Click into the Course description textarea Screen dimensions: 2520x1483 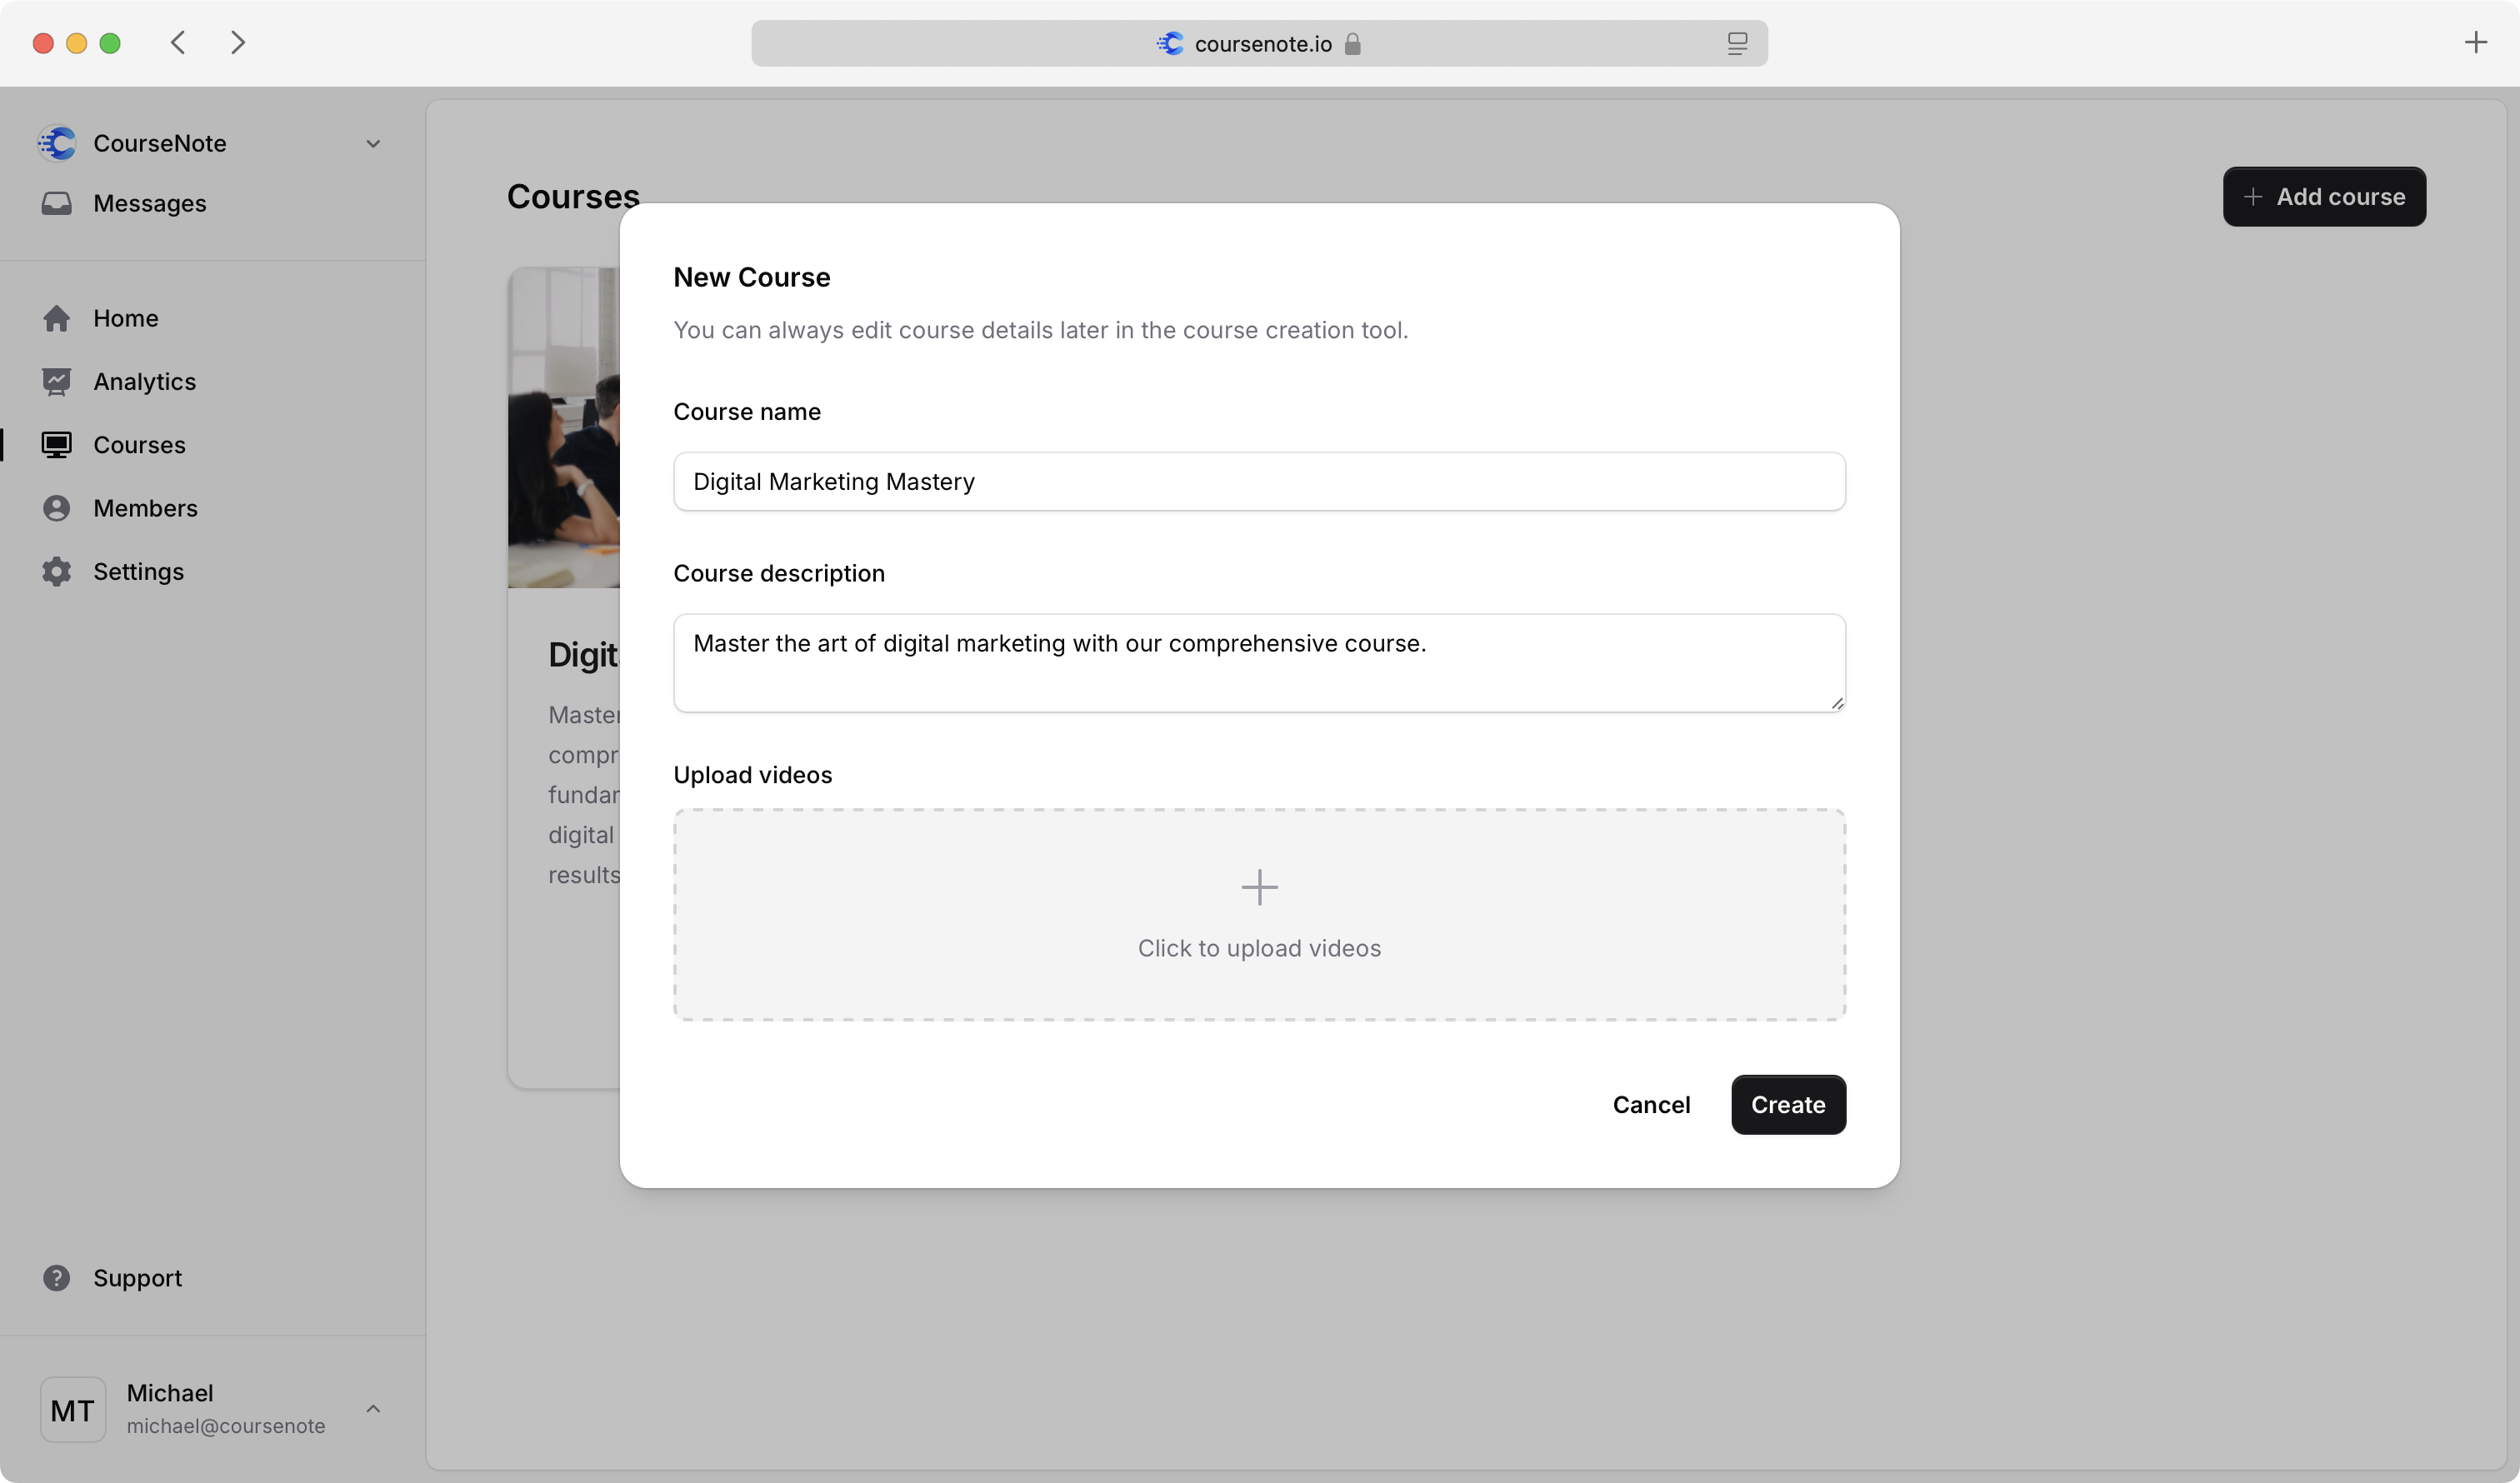[1259, 663]
